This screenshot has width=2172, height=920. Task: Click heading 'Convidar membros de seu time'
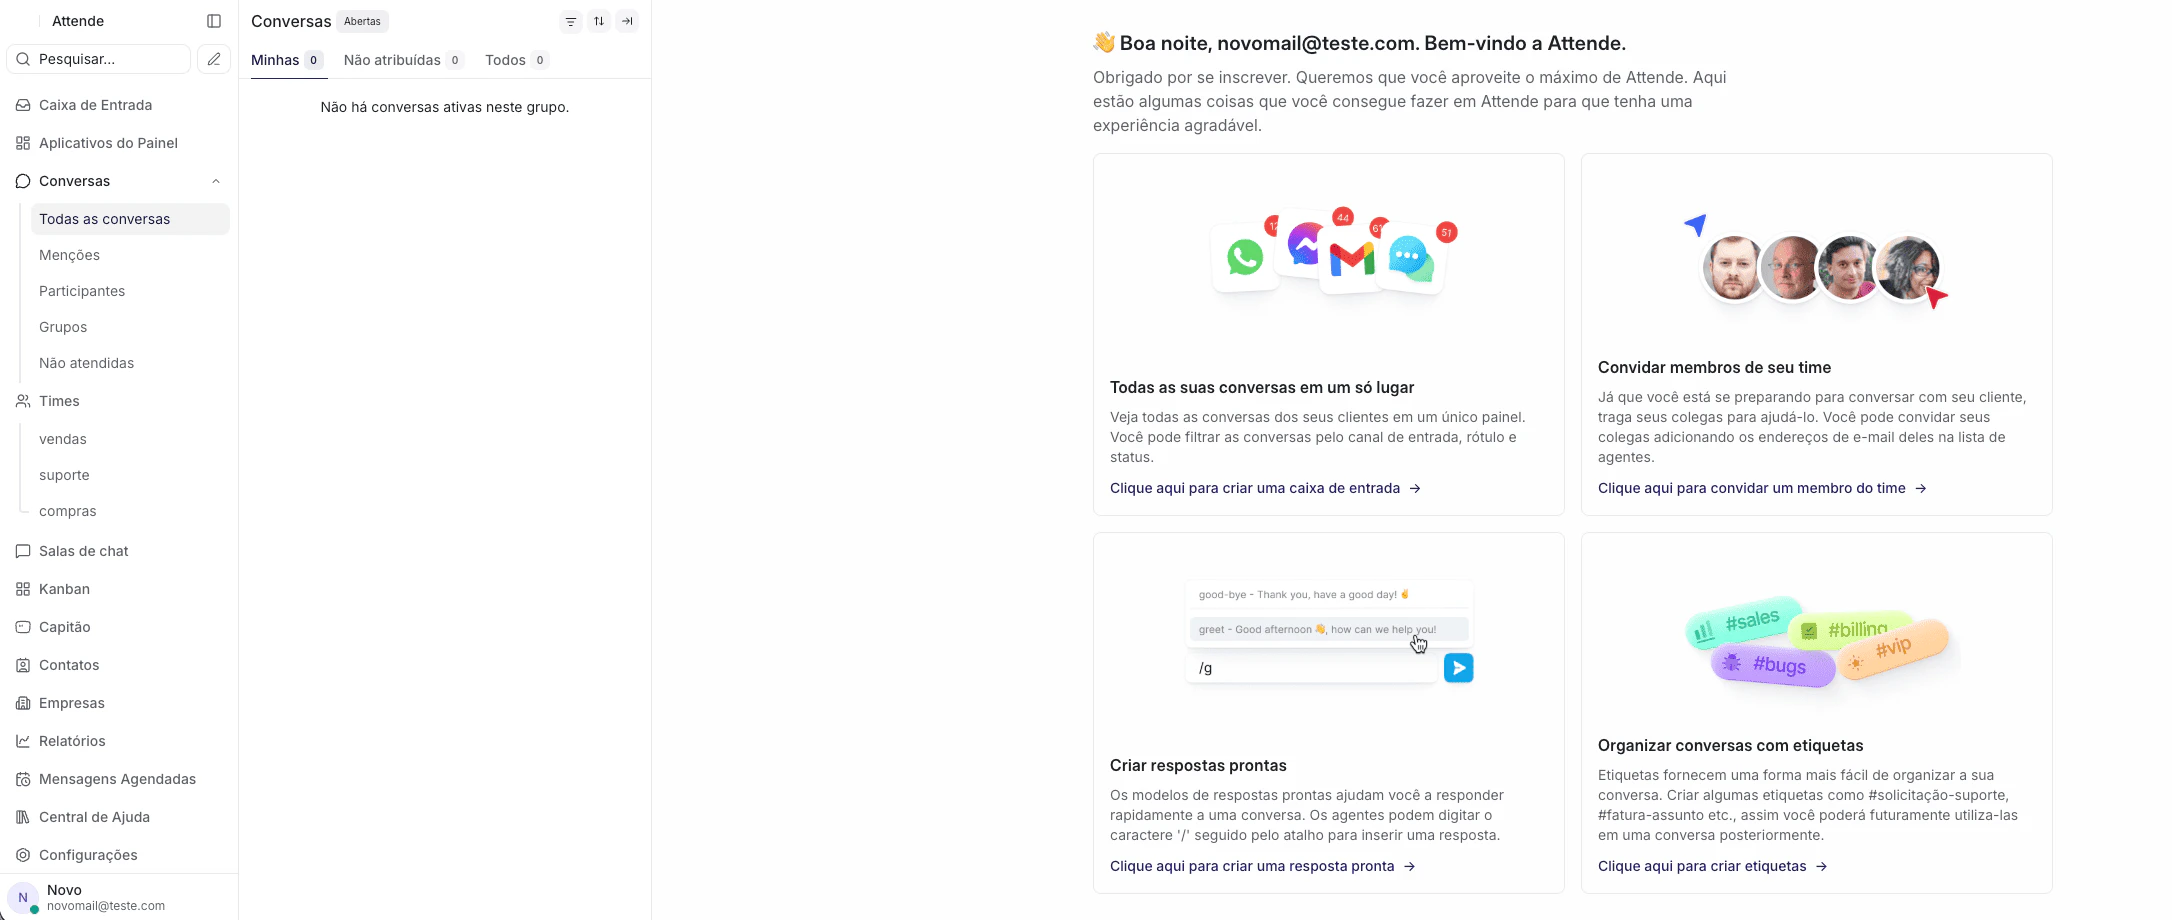tap(1714, 367)
